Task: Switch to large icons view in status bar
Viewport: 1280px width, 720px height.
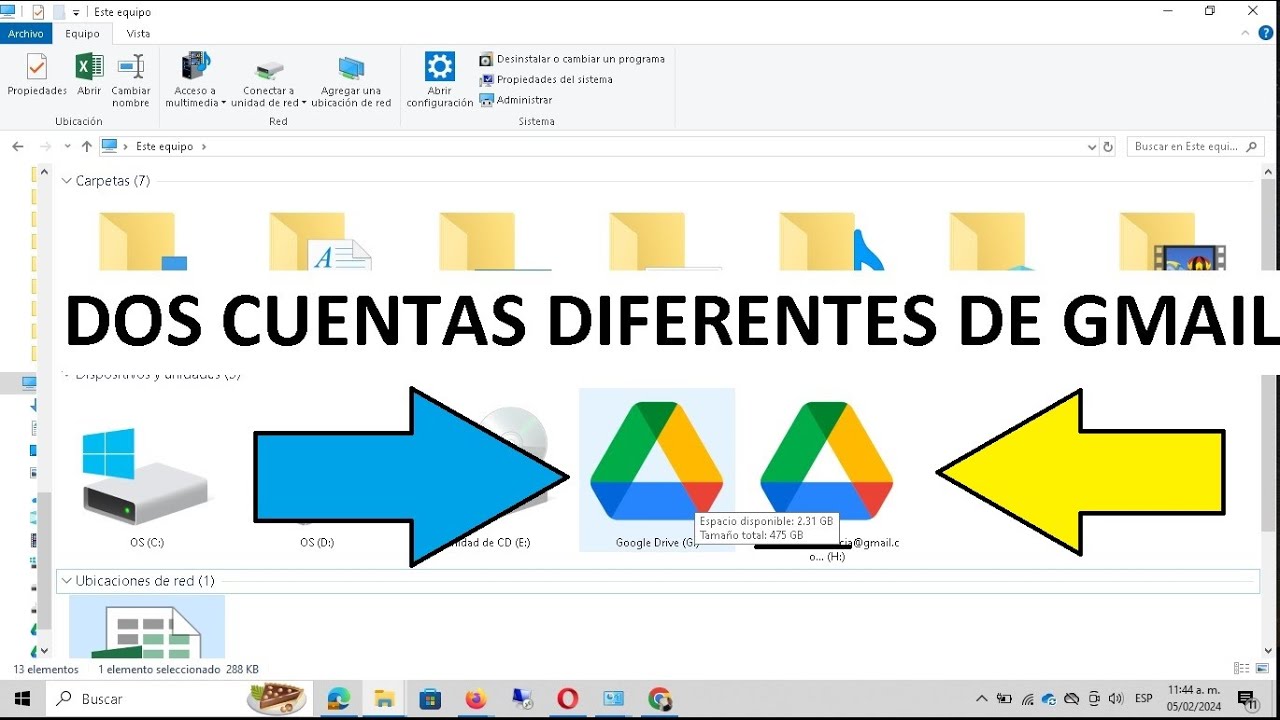Action: click(1262, 669)
